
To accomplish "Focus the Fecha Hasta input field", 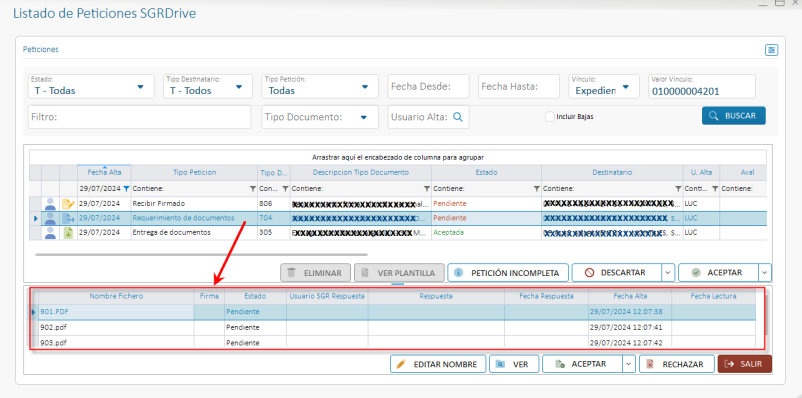I will [x=519, y=86].
